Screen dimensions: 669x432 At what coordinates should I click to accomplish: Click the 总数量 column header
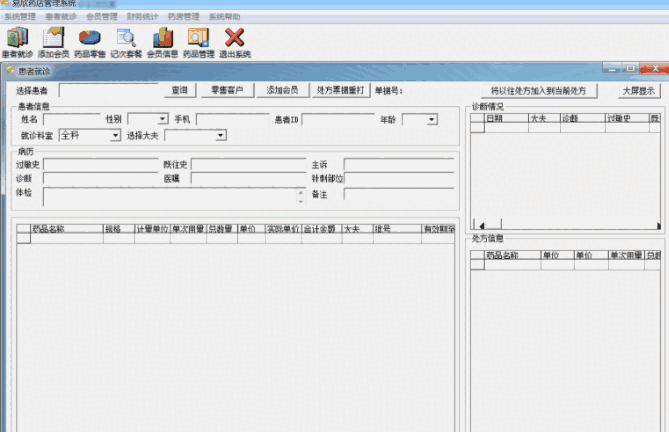click(x=222, y=229)
